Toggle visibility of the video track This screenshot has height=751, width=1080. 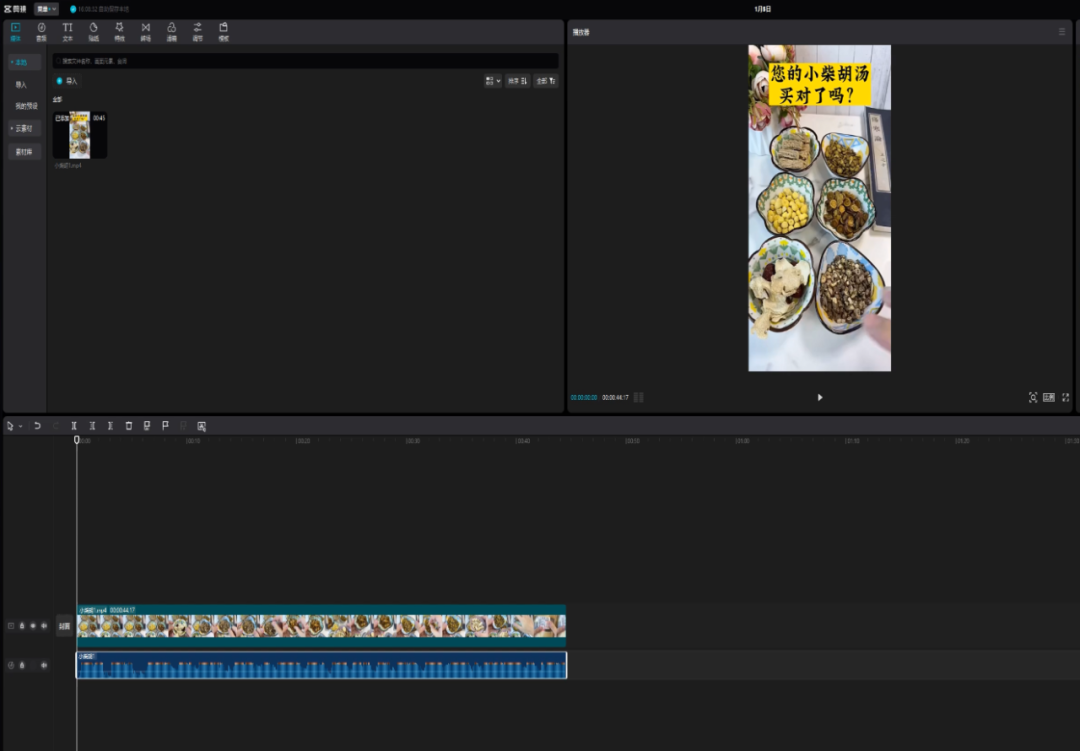click(x=33, y=626)
